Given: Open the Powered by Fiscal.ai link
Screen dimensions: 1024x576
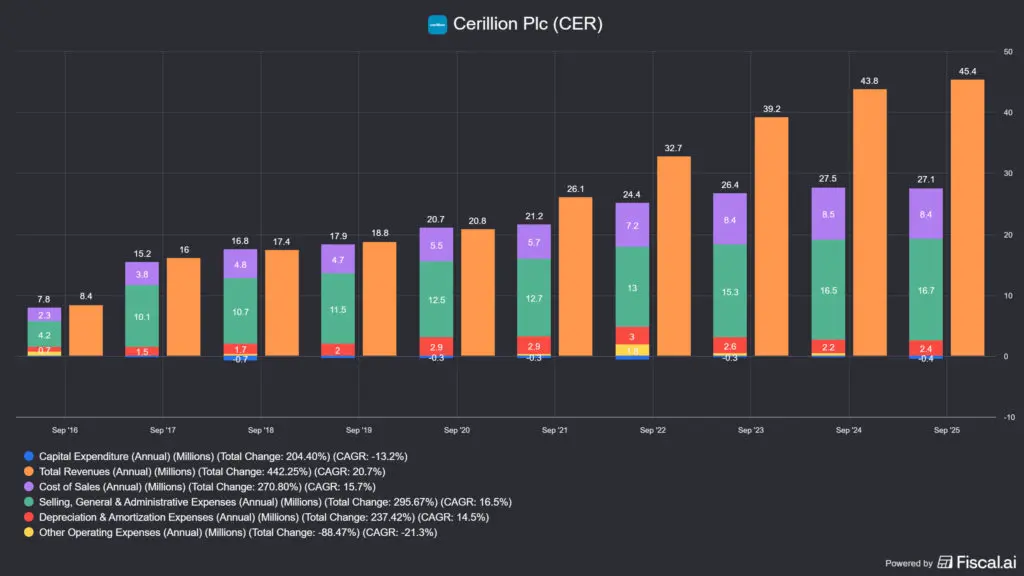Looking at the screenshot, I should [950, 562].
